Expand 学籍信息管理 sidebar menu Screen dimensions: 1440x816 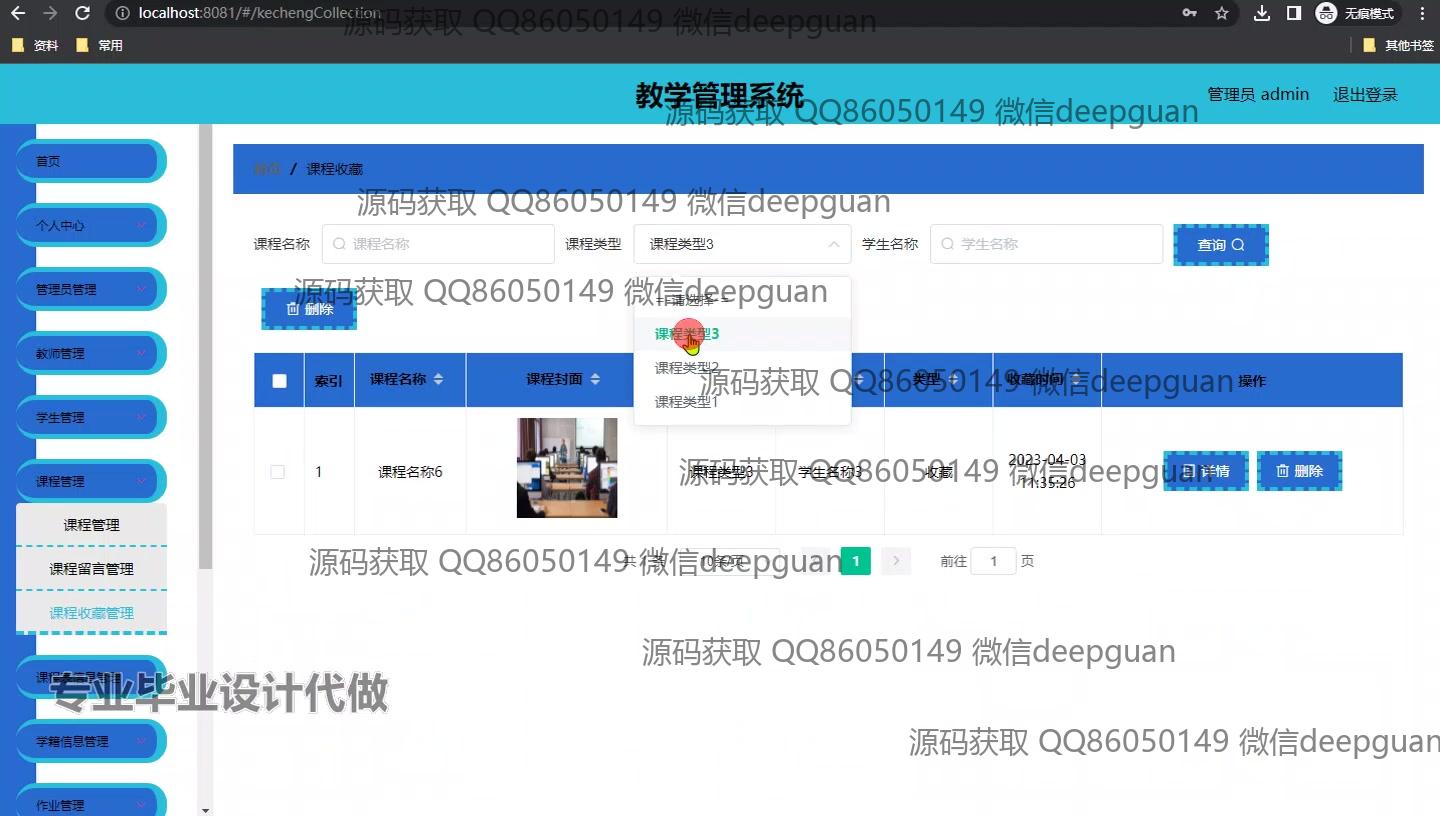[x=90, y=741]
